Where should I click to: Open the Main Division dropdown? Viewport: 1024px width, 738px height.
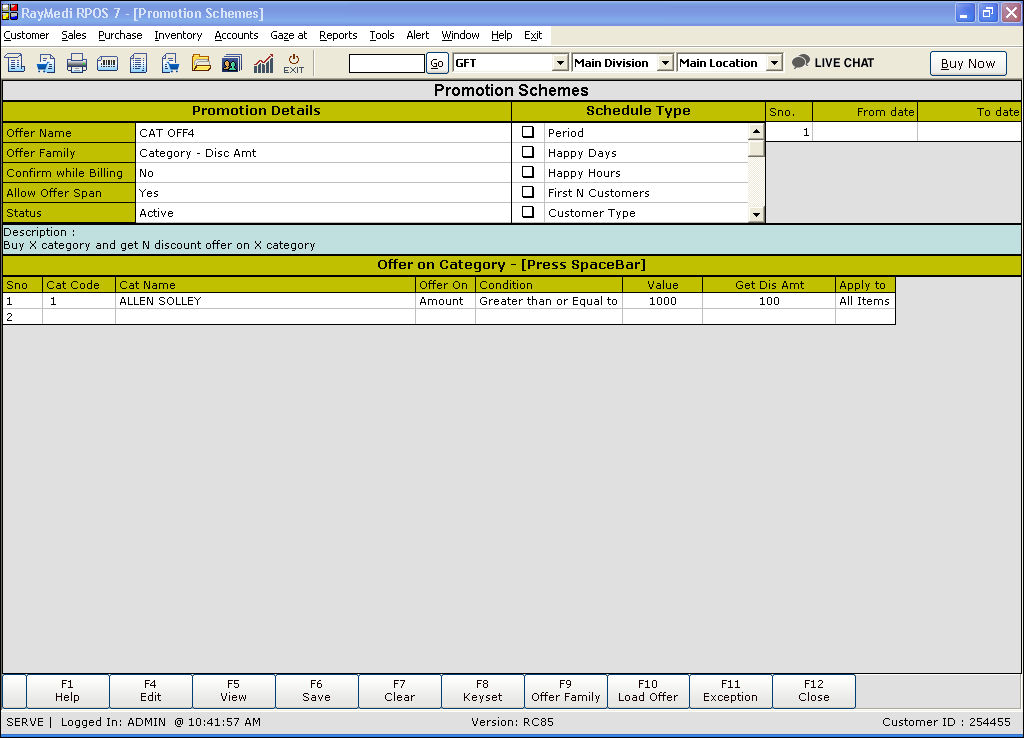coord(665,63)
